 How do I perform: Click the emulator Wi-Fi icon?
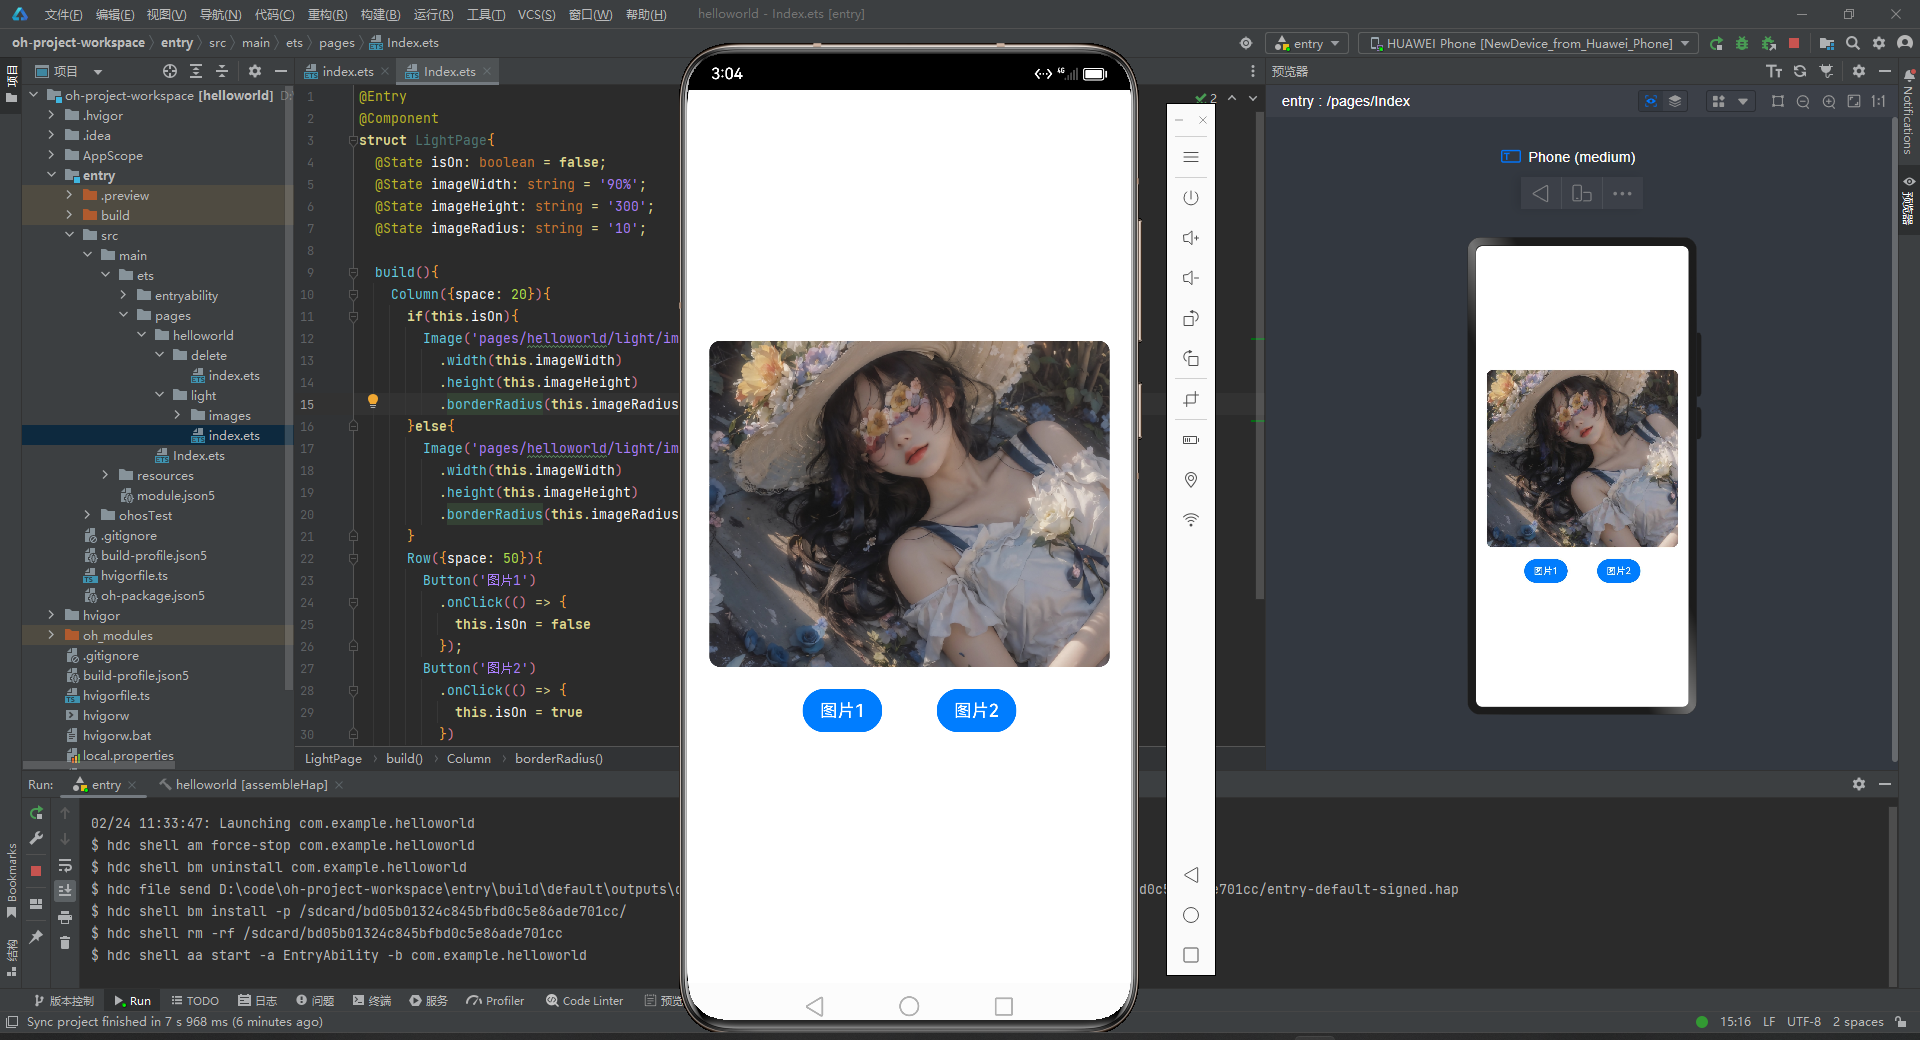1190,520
